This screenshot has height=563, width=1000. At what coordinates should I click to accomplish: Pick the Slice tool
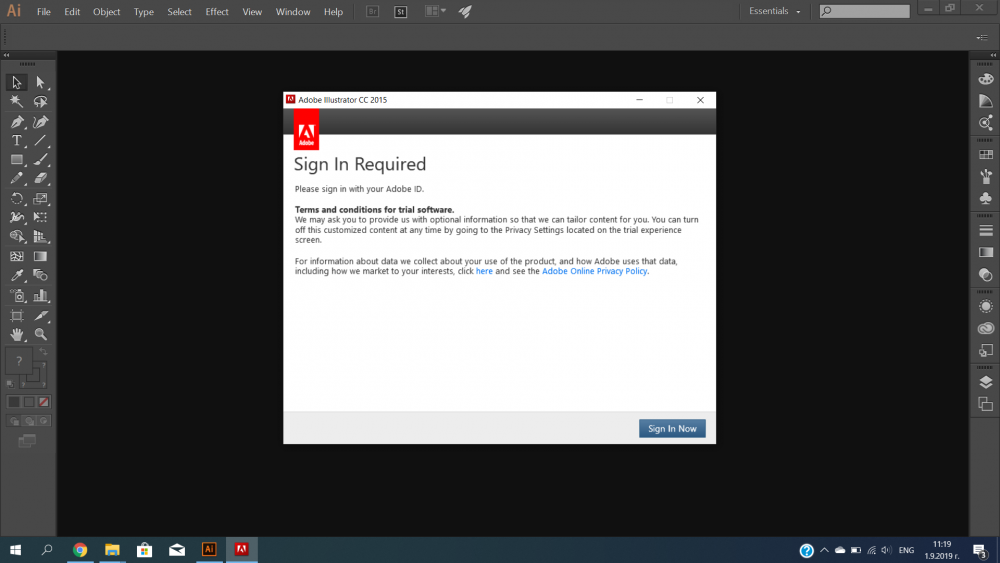[x=40, y=315]
